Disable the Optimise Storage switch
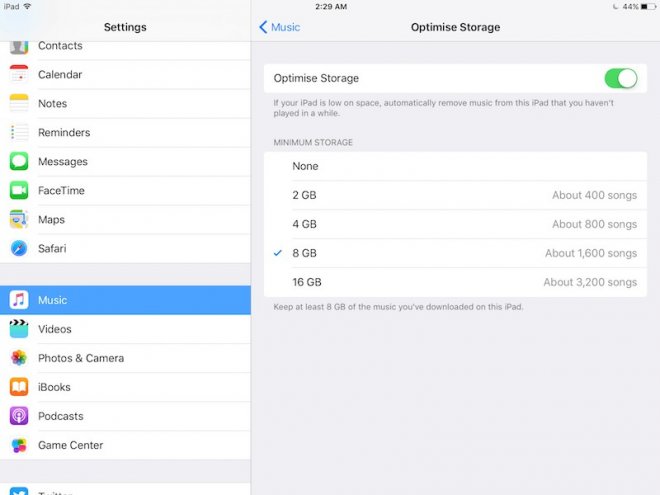Image resolution: width=660 pixels, height=495 pixels. [x=620, y=78]
